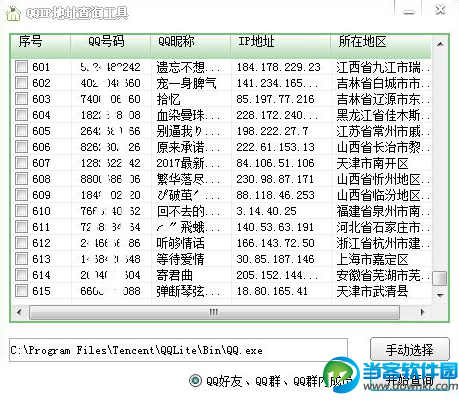Mark the checkbox for row 608
The height and width of the screenshot is (400, 459).
click(x=21, y=179)
